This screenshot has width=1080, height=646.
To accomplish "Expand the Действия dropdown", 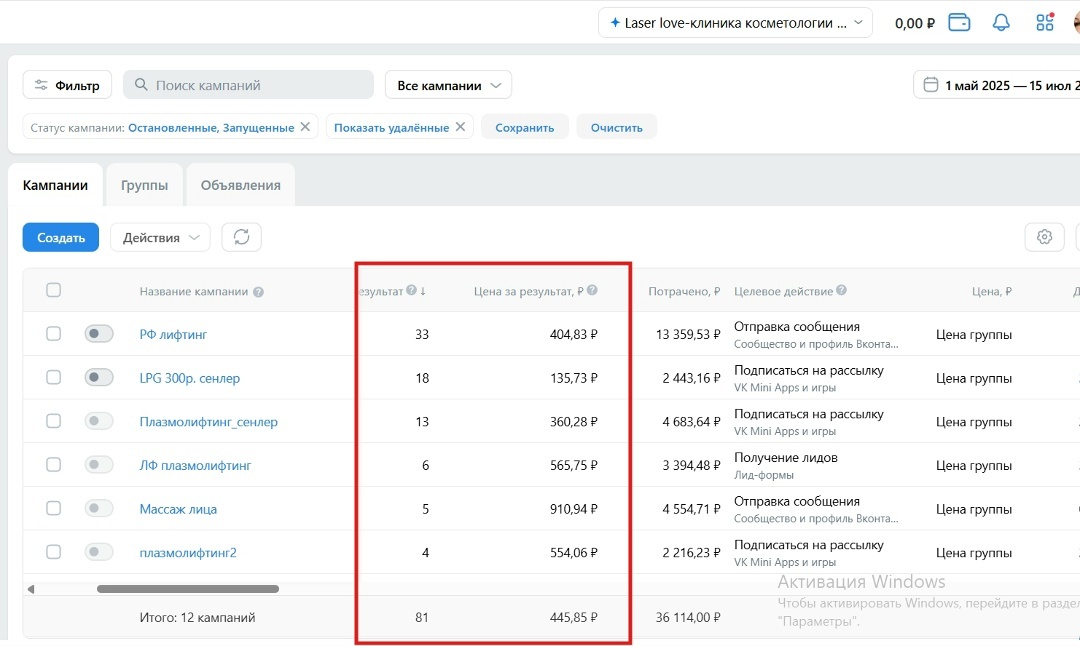I will (160, 238).
